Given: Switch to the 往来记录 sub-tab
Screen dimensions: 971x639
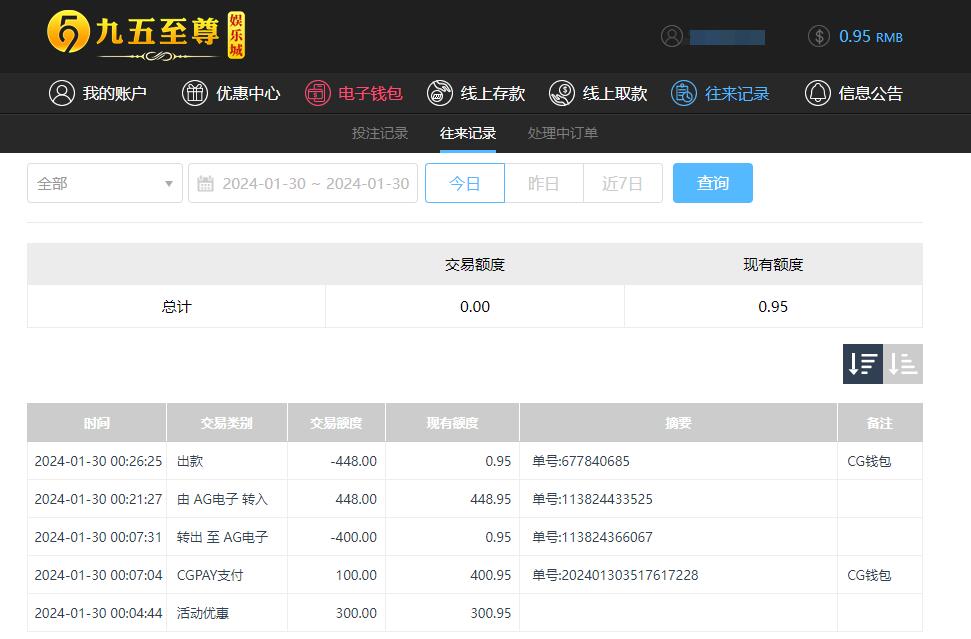Looking at the screenshot, I should tap(468, 133).
